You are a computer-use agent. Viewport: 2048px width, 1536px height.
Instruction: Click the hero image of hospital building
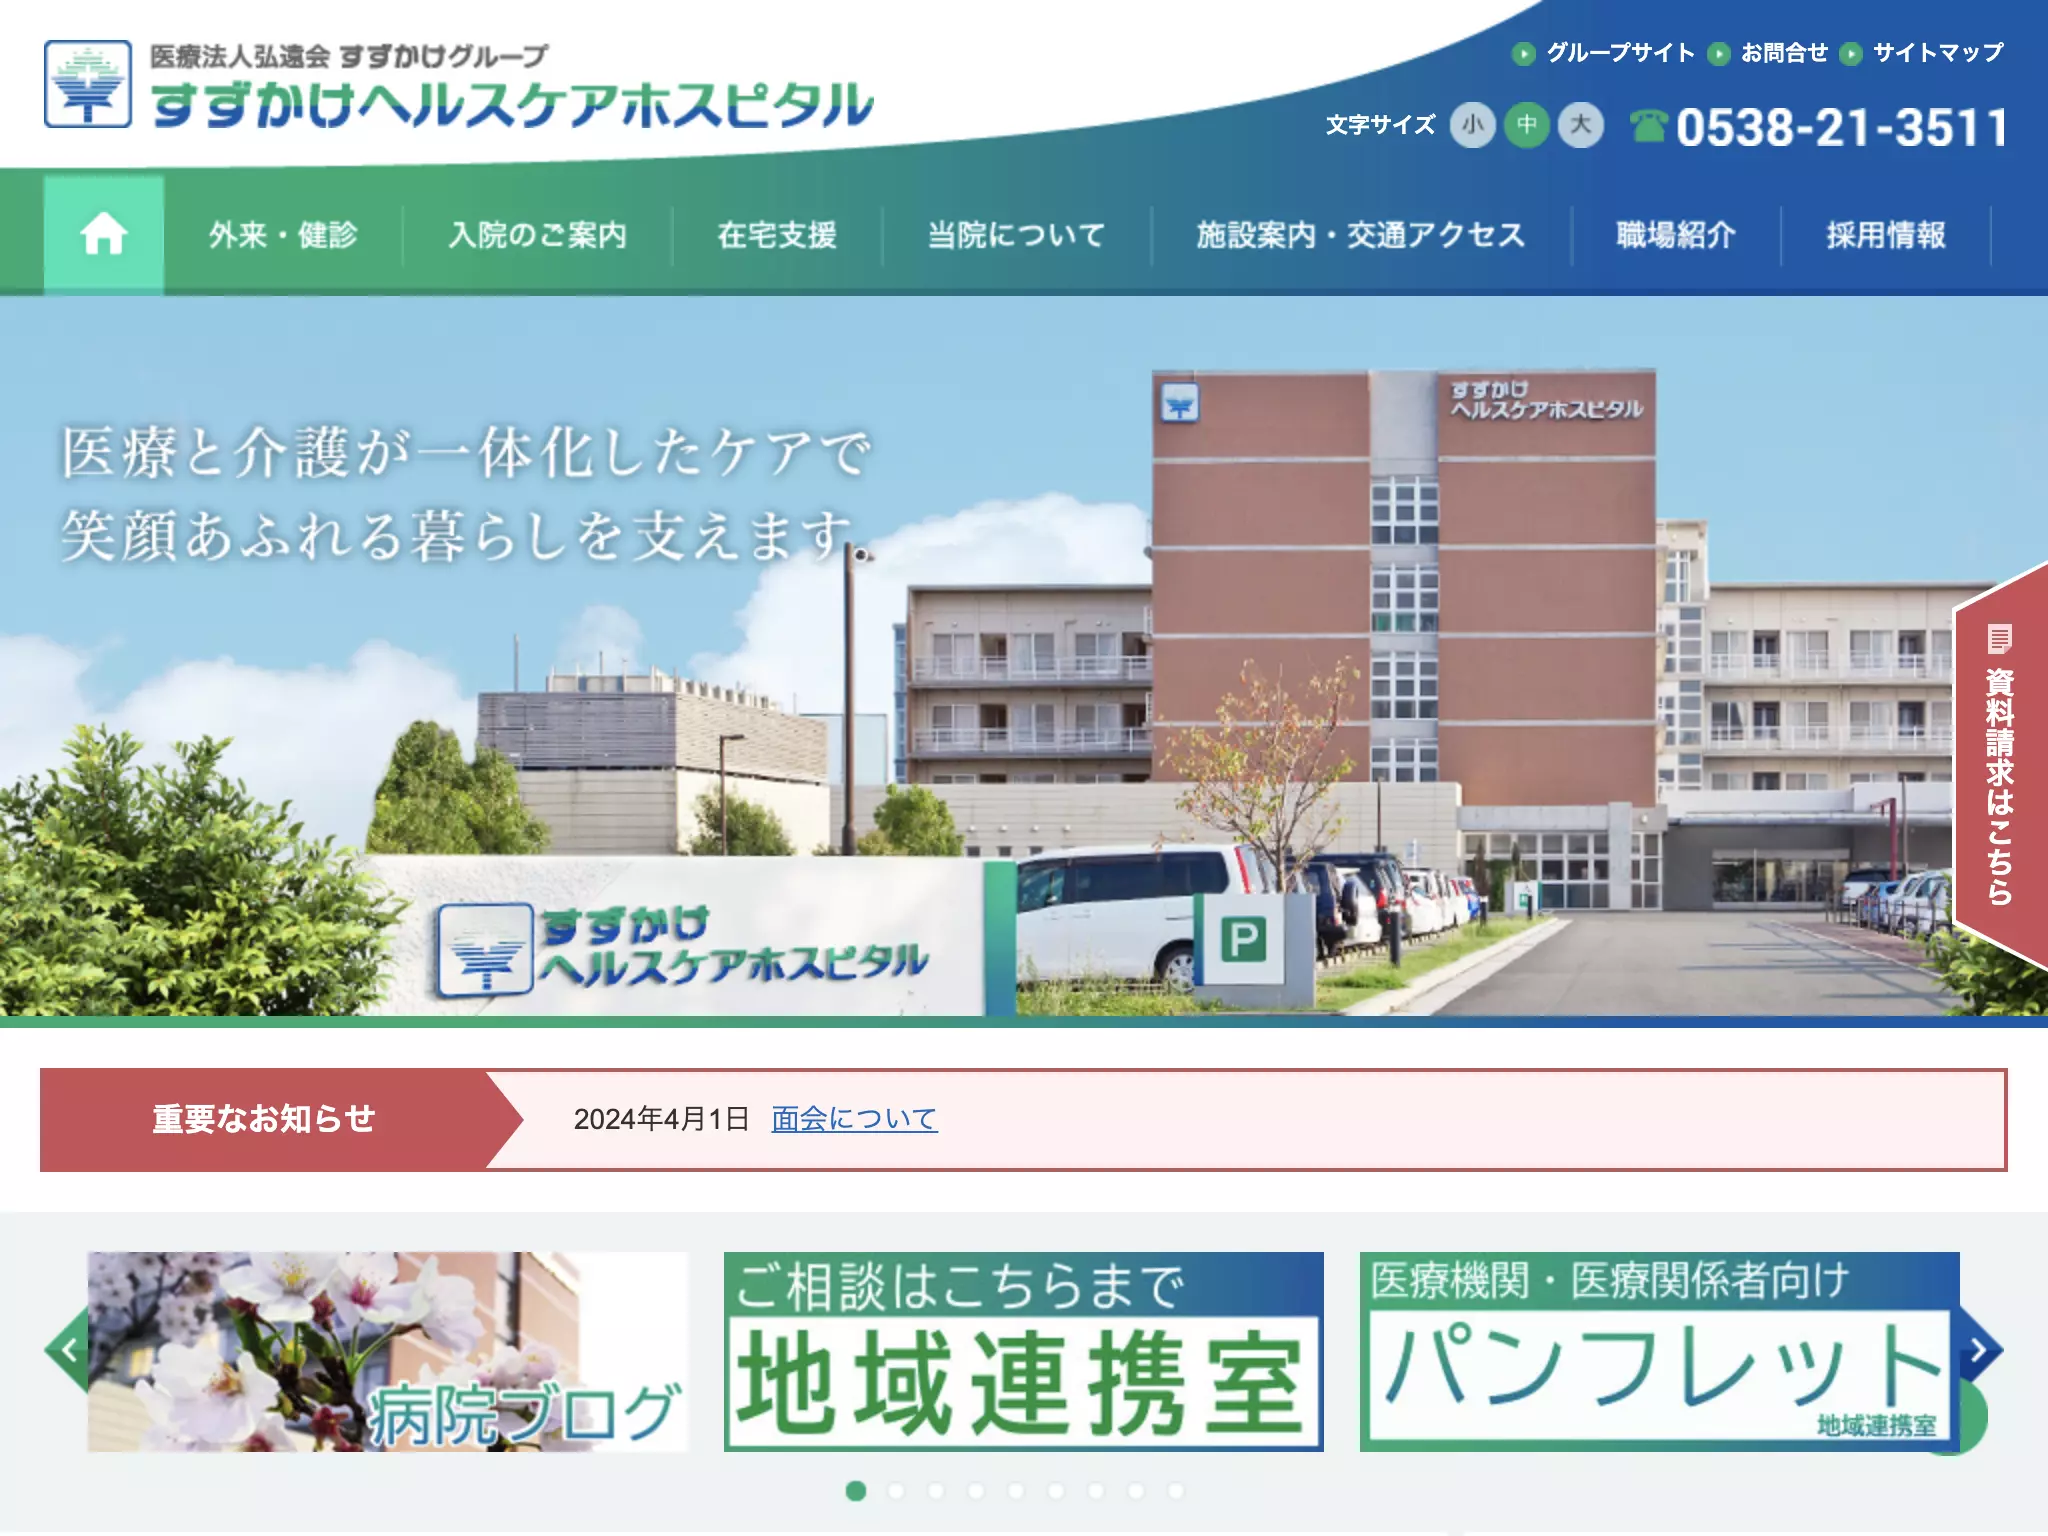[x=1024, y=656]
